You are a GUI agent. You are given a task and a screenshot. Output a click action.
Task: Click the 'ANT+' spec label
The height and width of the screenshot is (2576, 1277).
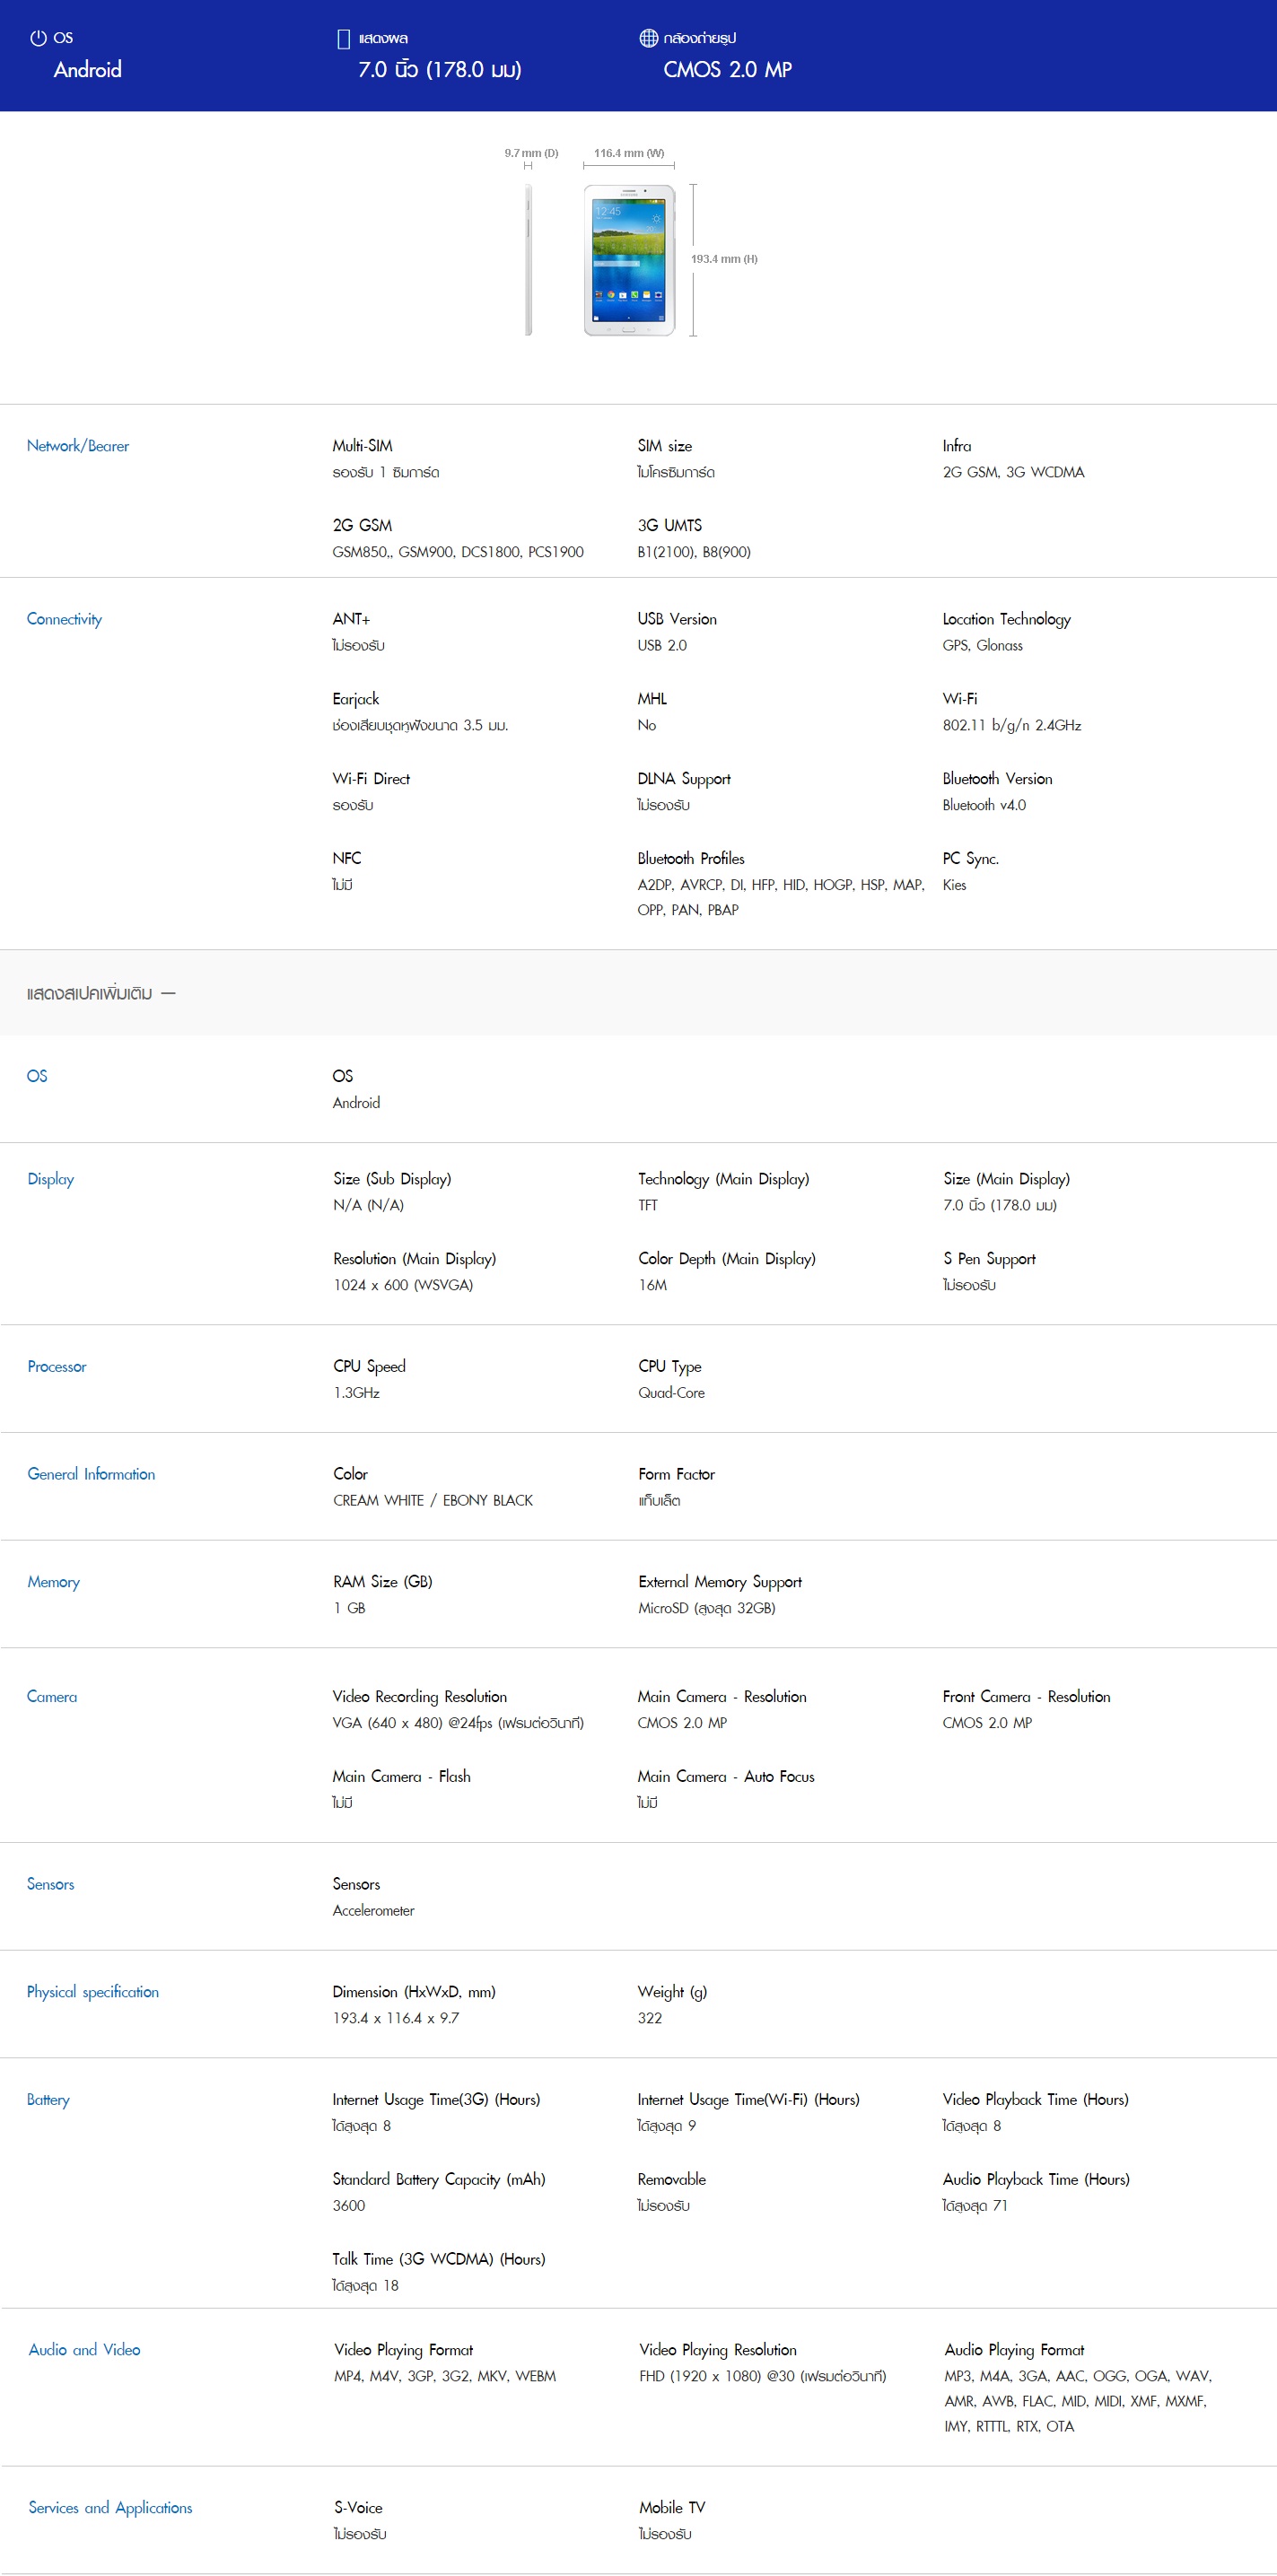tap(351, 619)
